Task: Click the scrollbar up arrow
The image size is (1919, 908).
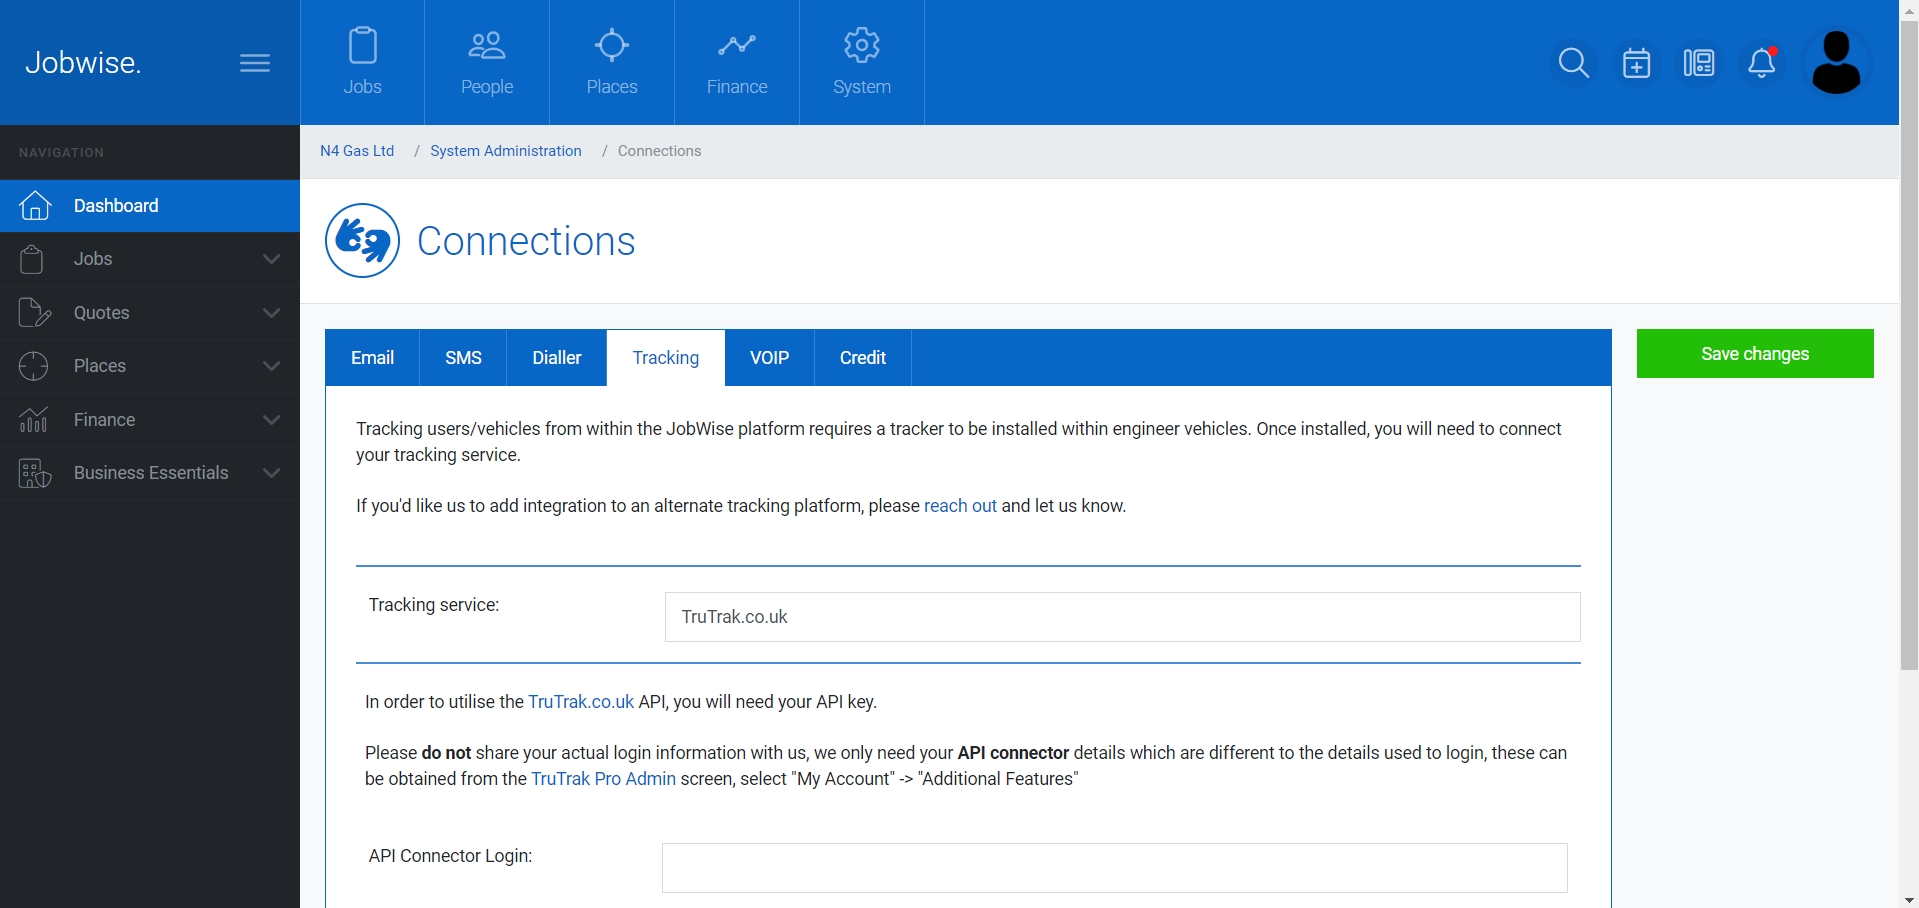Action: 1909,9
